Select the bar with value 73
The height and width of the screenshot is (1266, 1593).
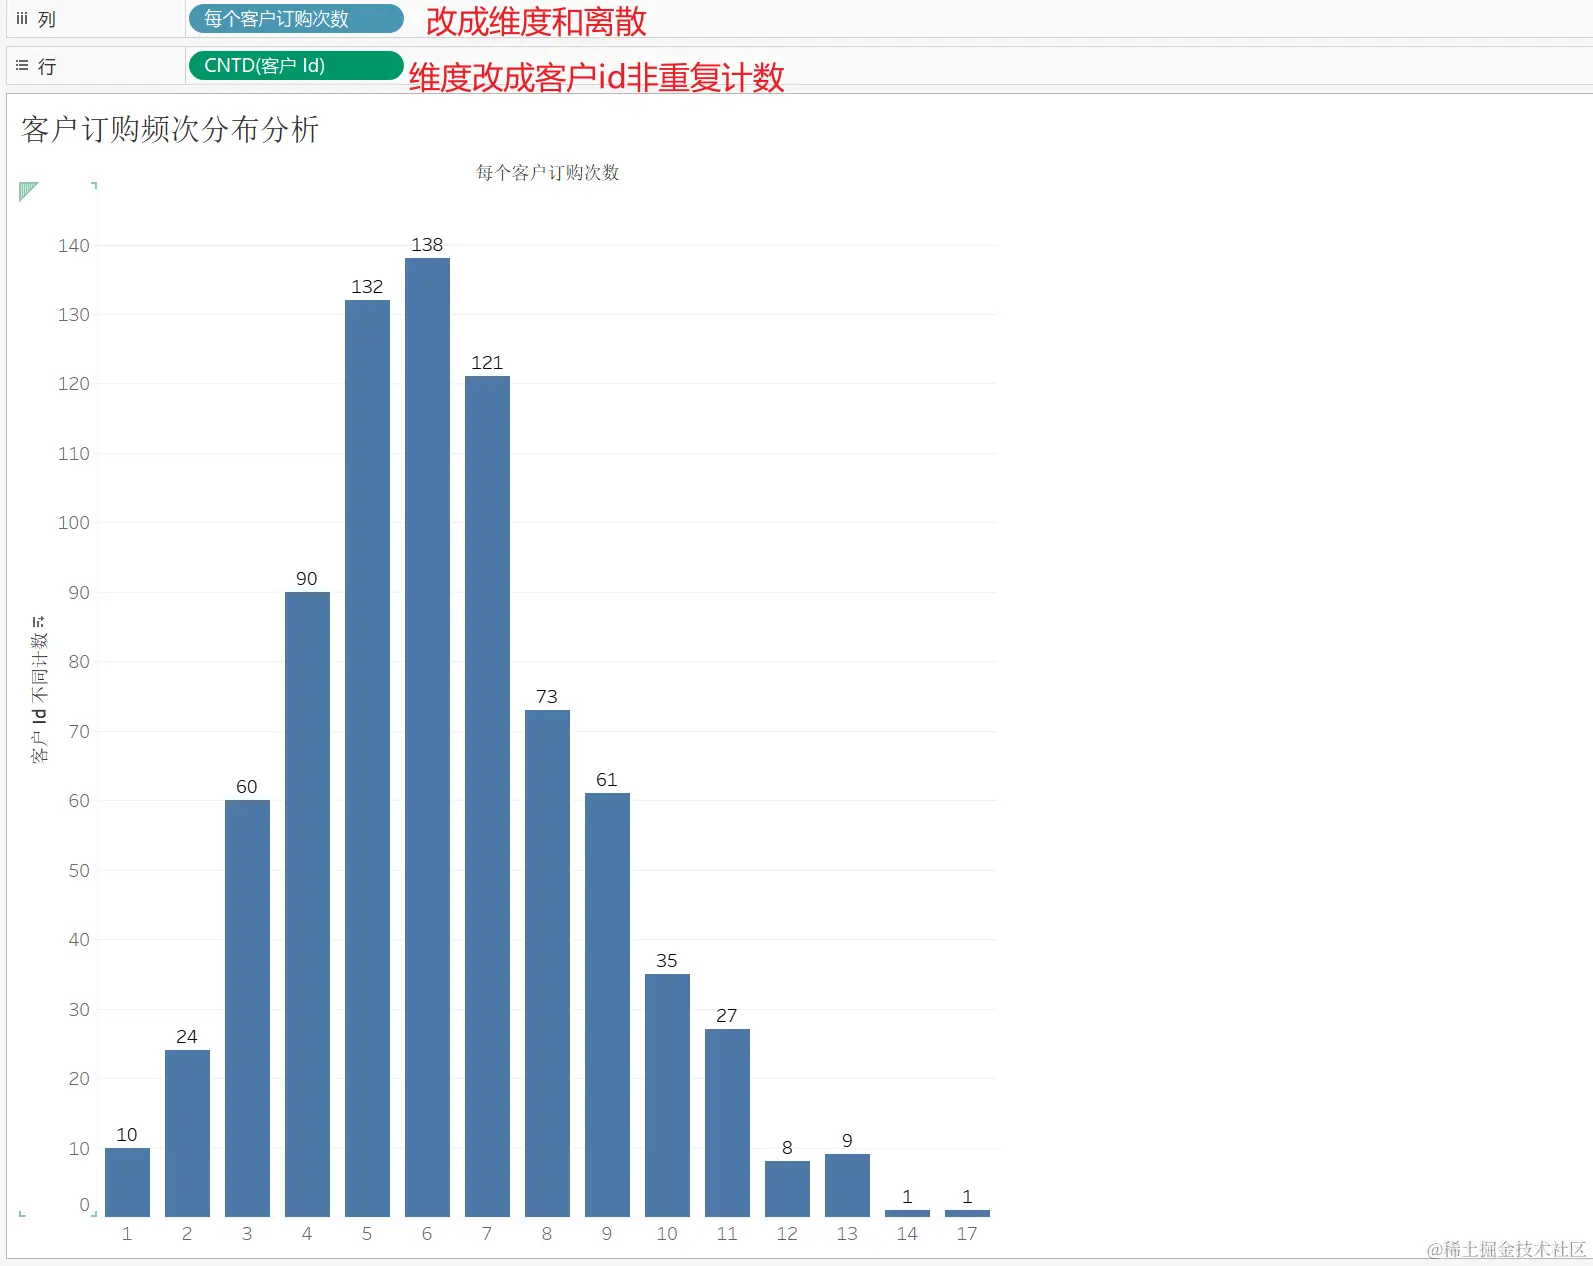point(547,963)
